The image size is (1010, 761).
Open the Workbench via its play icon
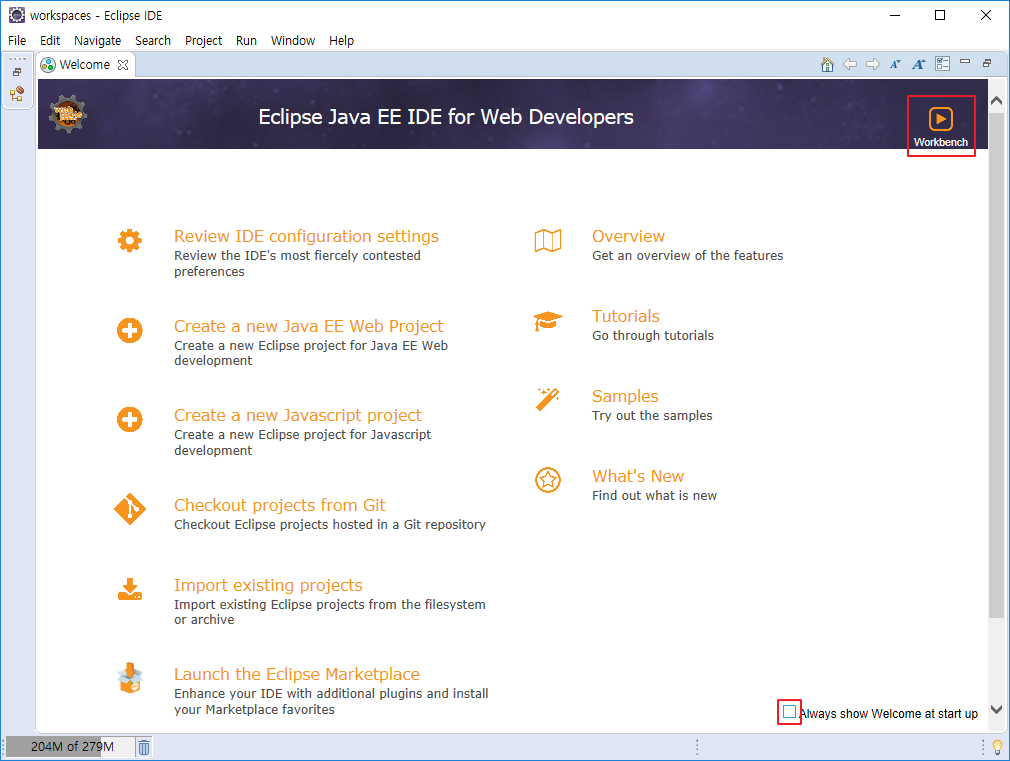coord(940,119)
